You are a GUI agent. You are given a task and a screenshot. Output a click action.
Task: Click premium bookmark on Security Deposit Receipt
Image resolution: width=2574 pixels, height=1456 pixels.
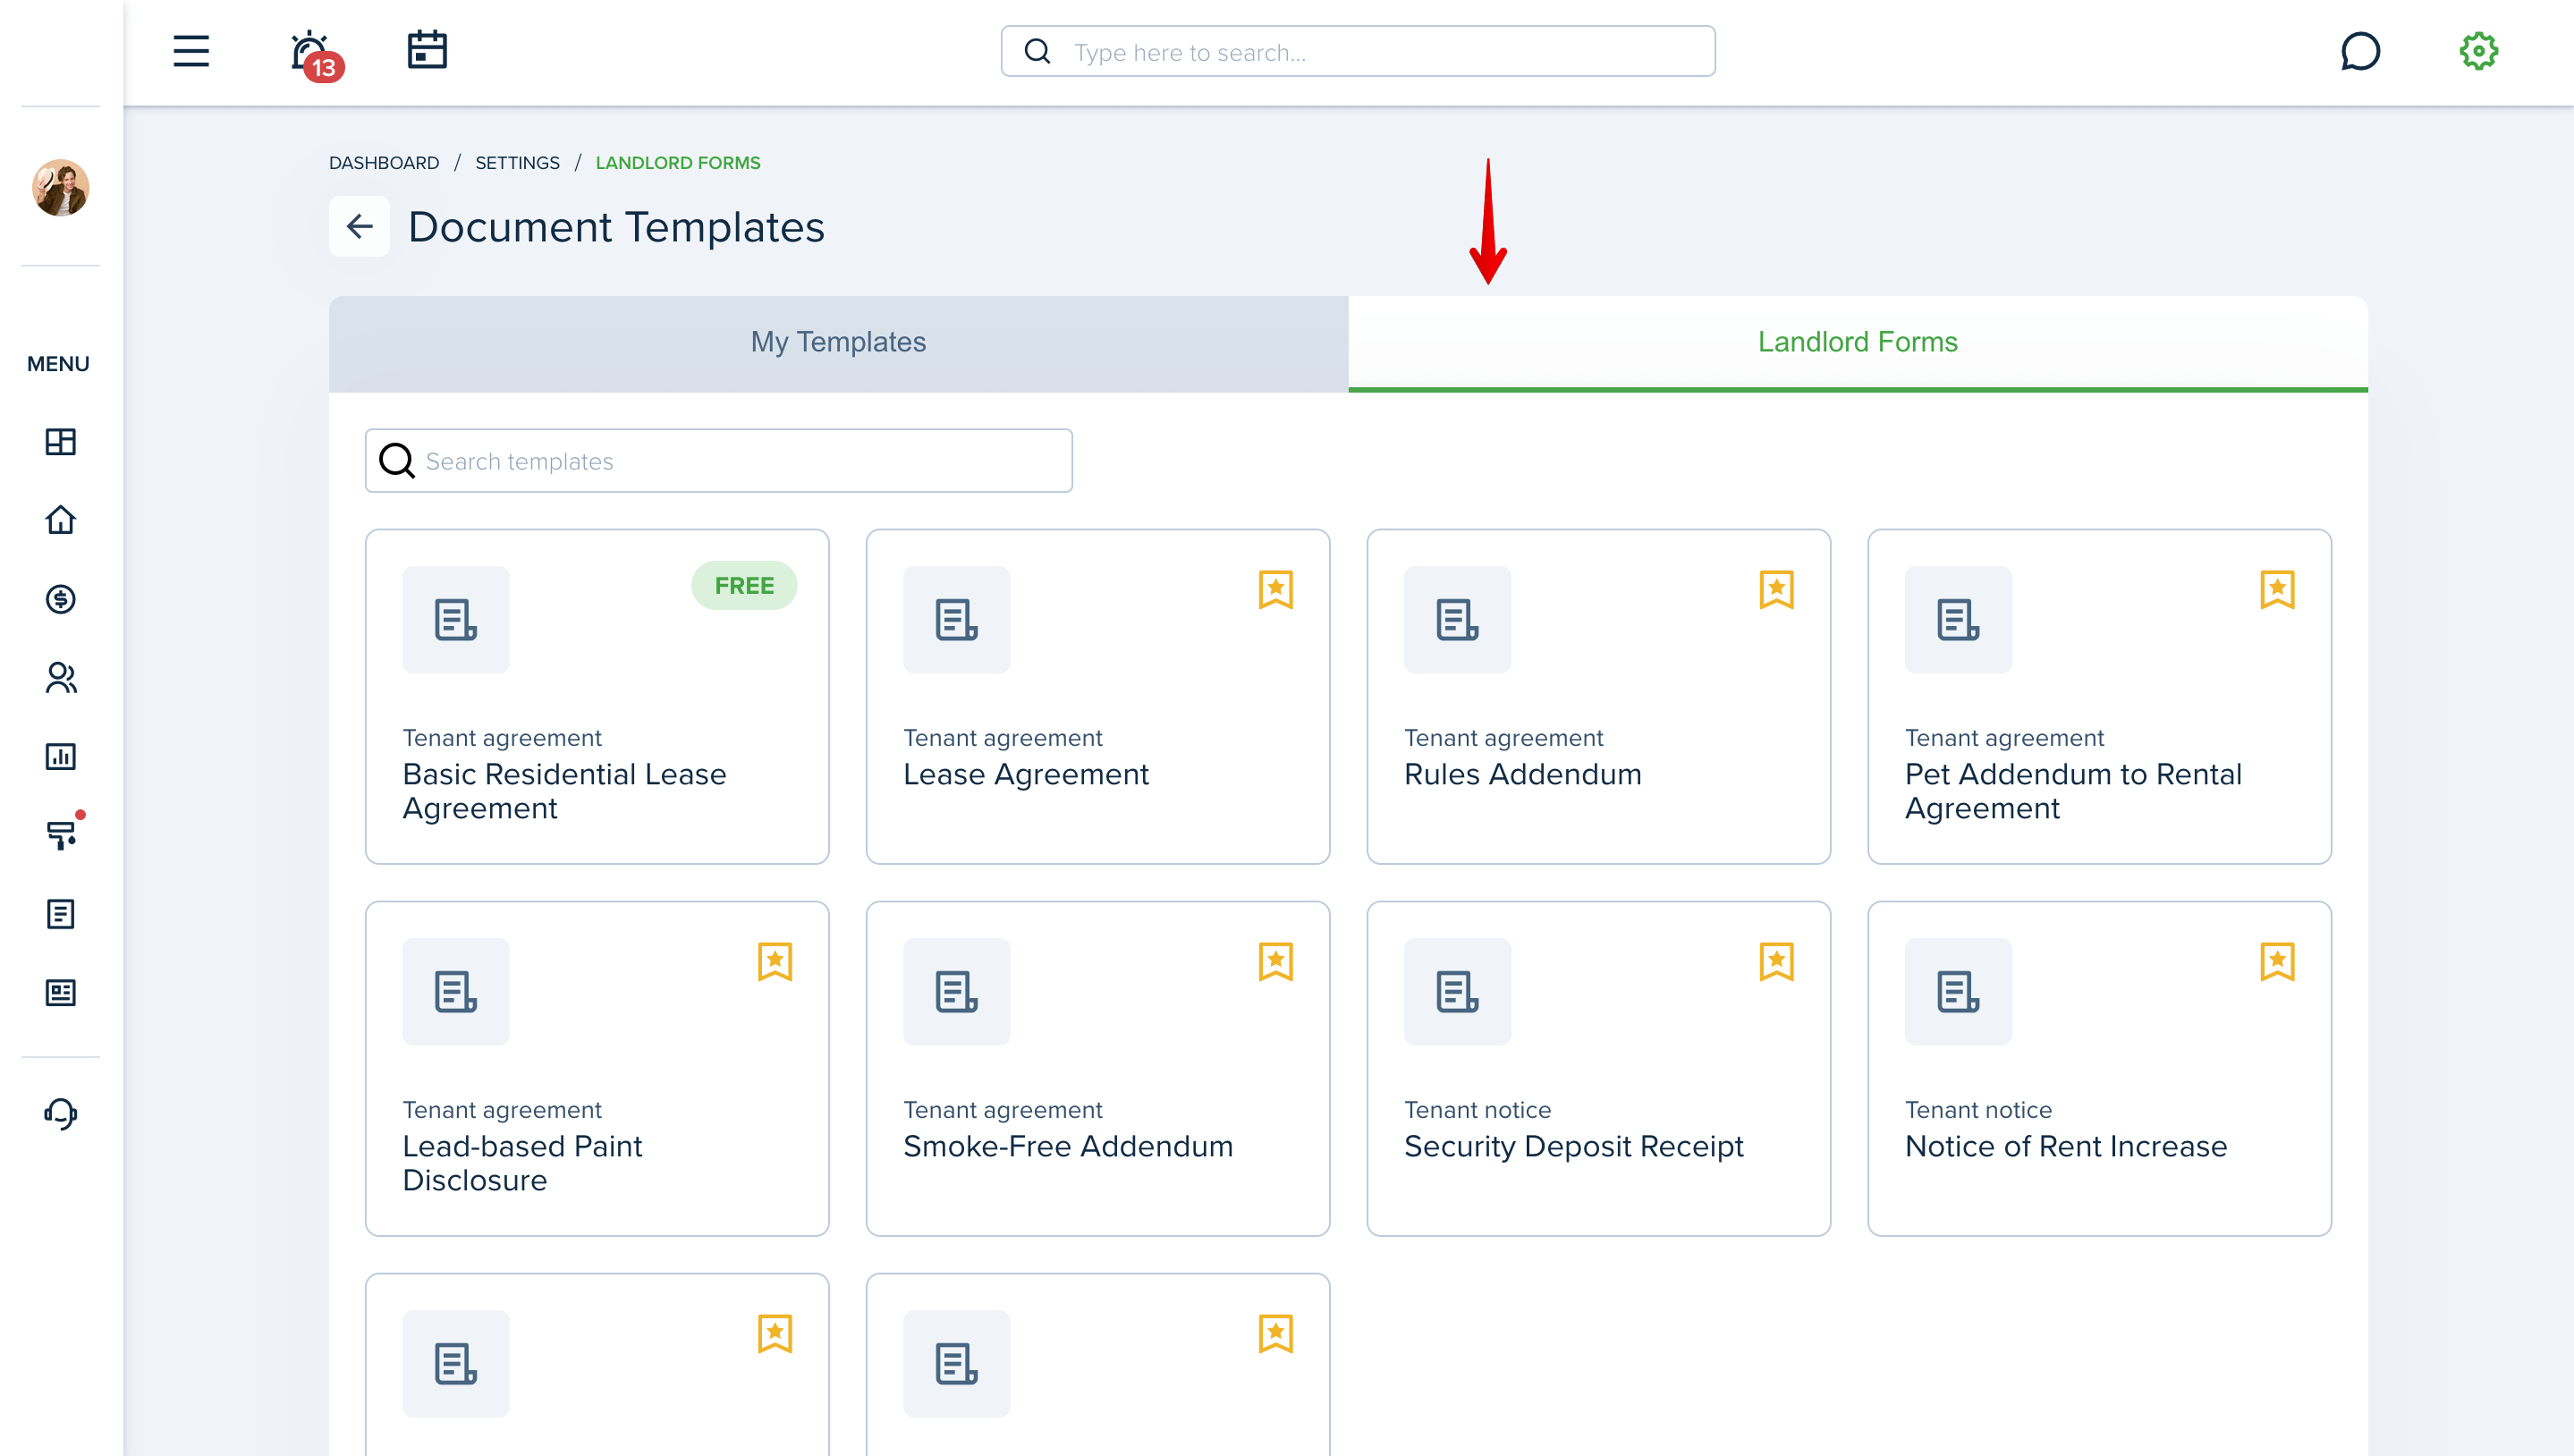tap(1777, 961)
